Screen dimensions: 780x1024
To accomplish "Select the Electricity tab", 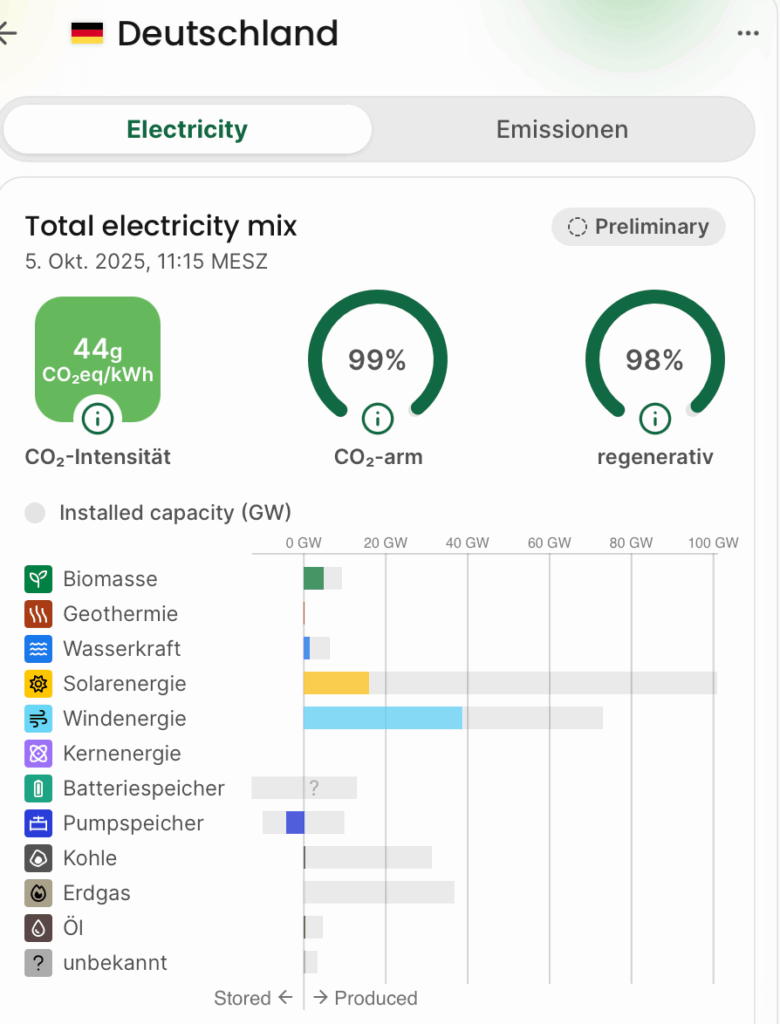I will 187,130.
